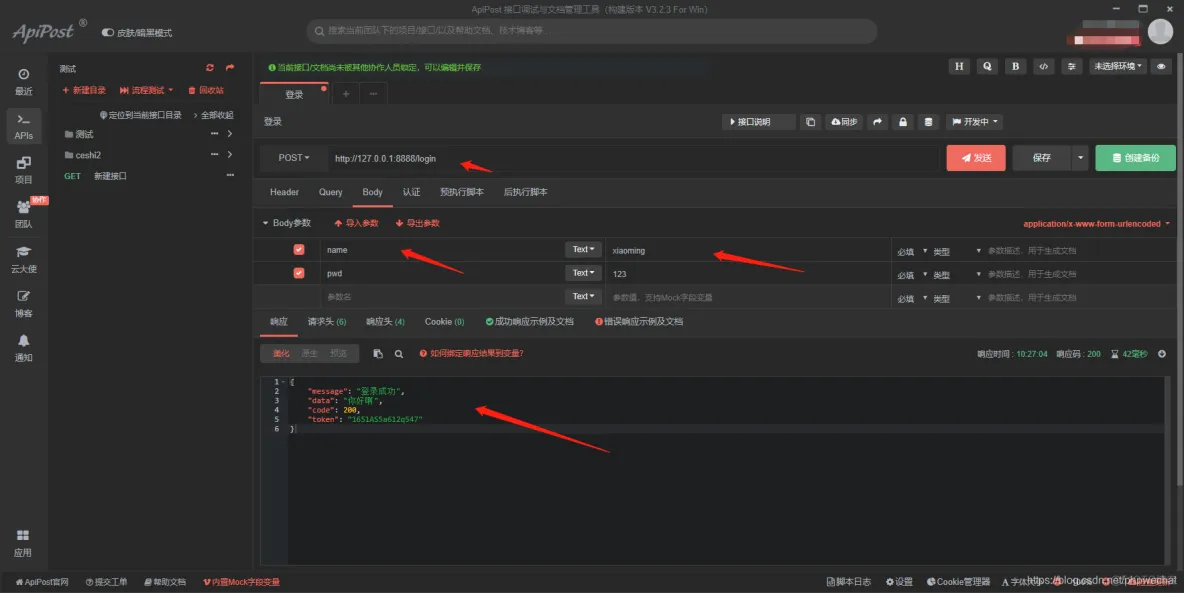Click the request URL input field

[x=633, y=158]
